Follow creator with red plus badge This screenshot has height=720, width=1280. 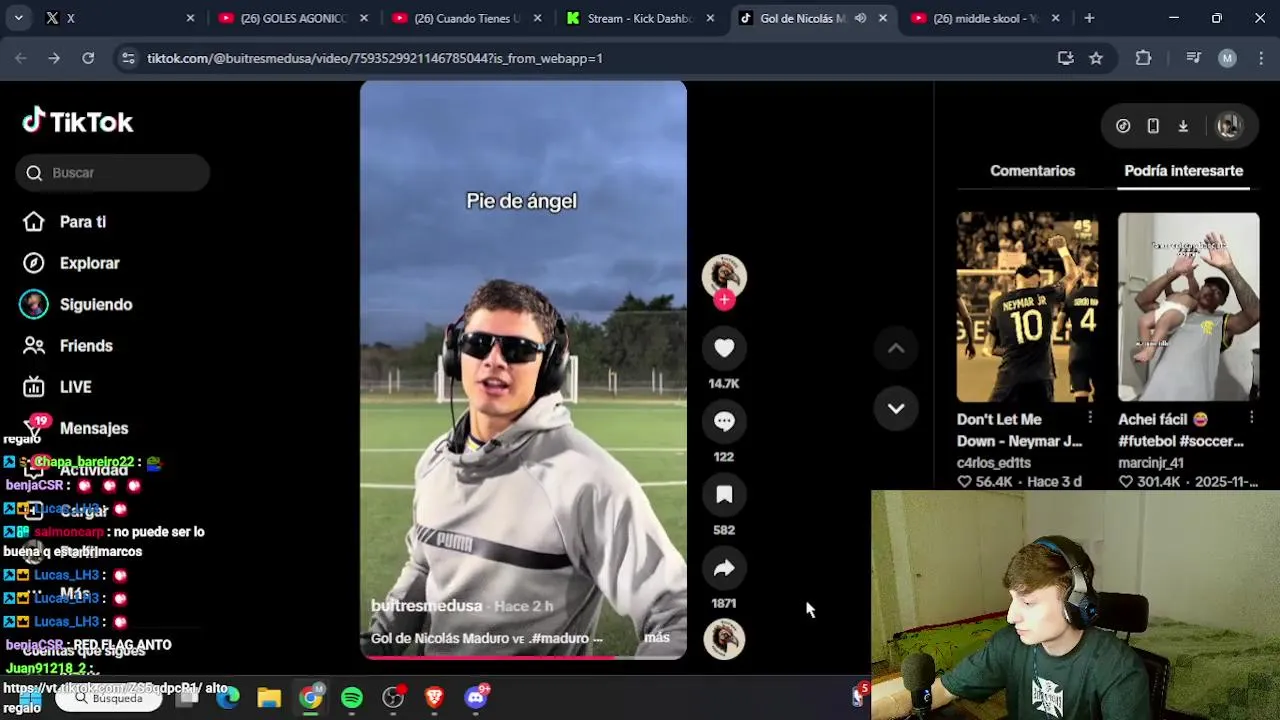pyautogui.click(x=724, y=299)
